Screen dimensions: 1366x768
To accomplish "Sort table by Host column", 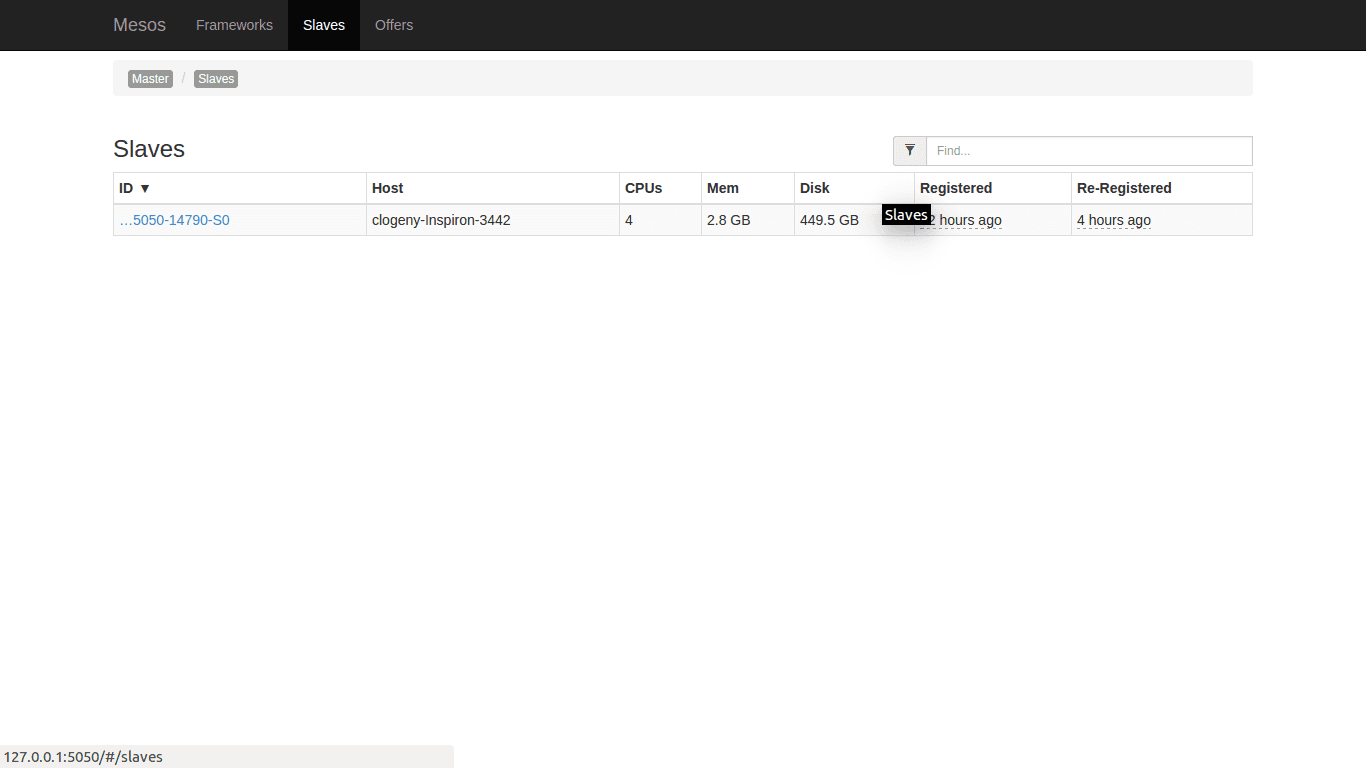I will click(x=388, y=188).
